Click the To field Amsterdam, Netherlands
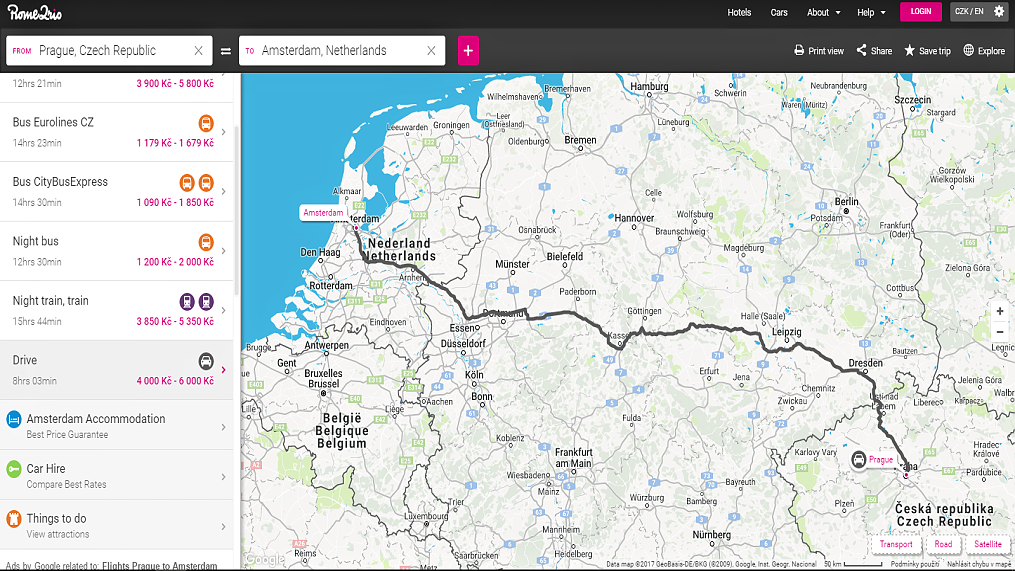The image size is (1015, 571). (x=342, y=50)
